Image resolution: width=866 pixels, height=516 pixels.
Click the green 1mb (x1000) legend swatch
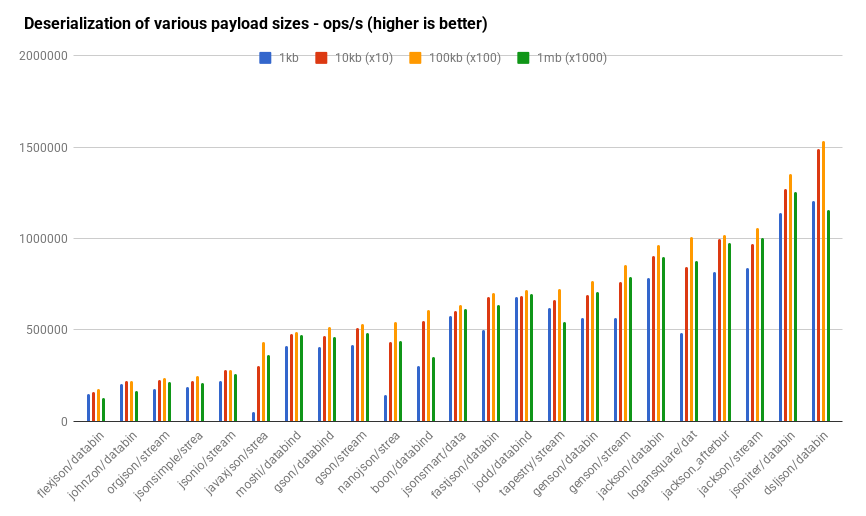523,58
